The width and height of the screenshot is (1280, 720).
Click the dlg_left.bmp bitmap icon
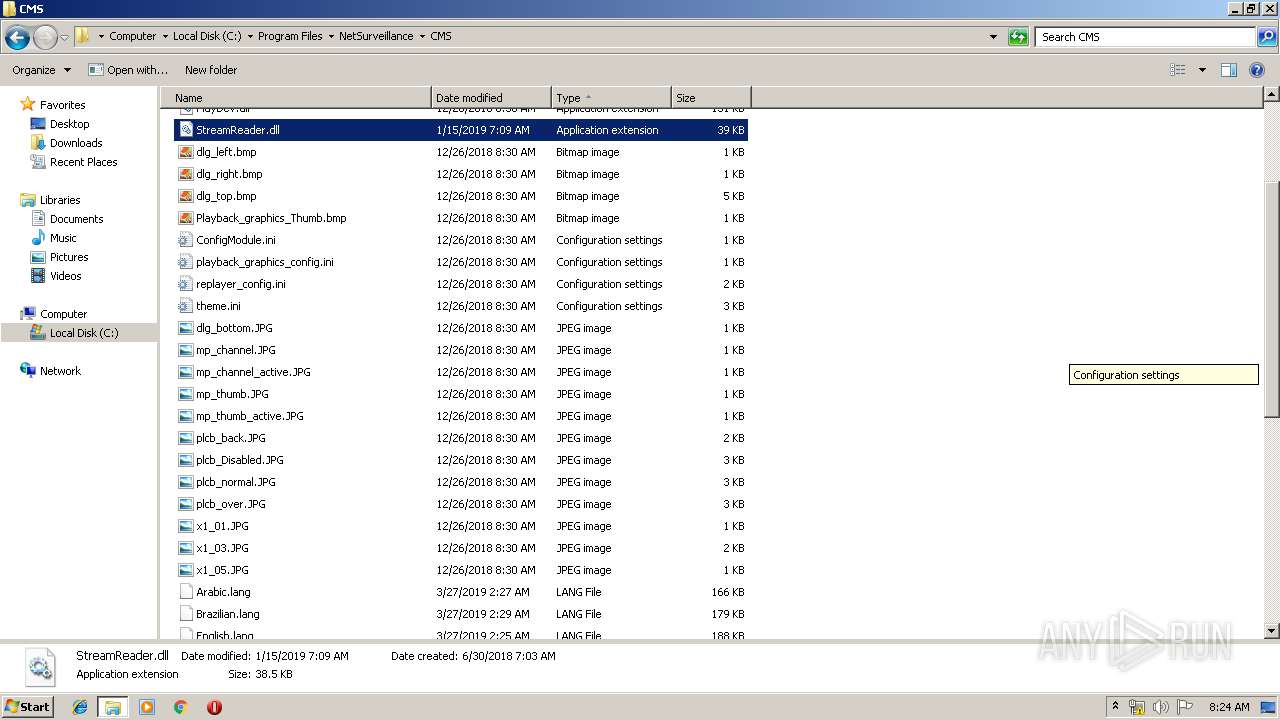[x=185, y=152]
